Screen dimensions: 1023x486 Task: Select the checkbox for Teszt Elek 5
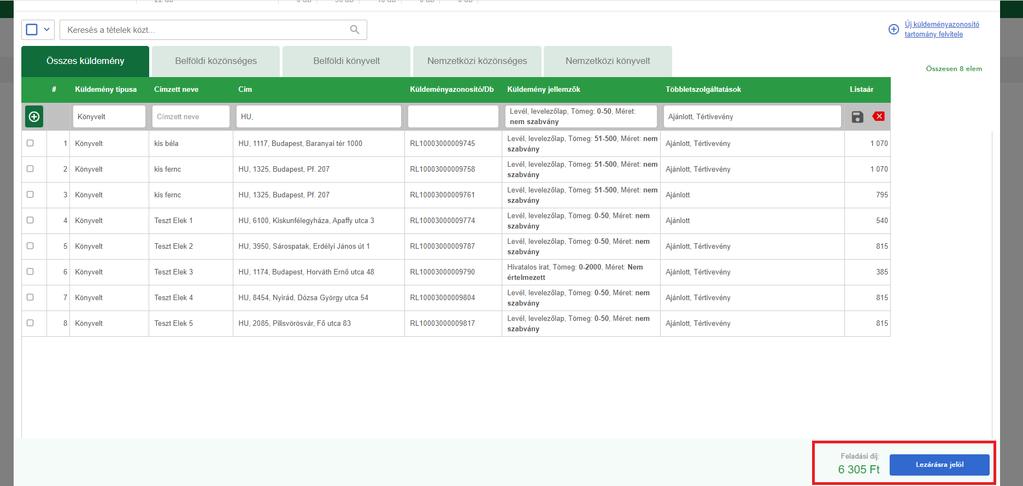(x=30, y=323)
